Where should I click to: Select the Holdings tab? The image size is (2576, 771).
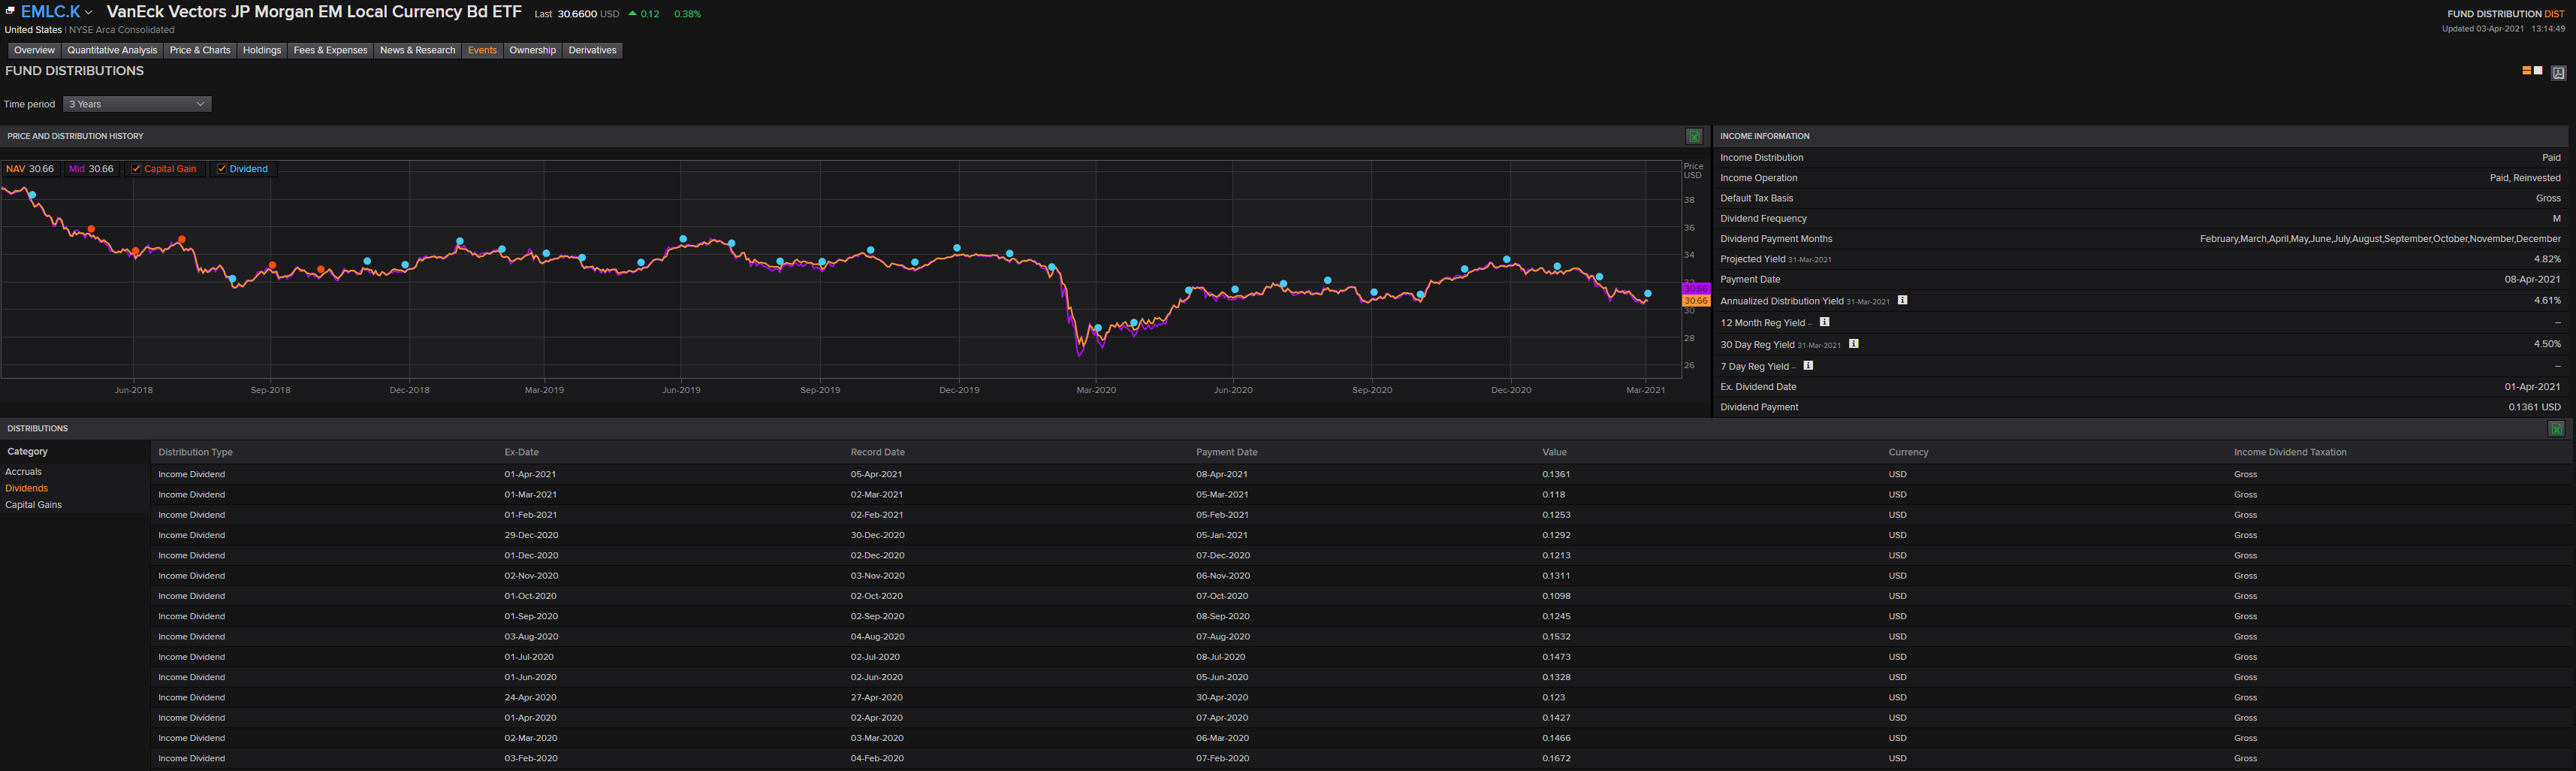tap(262, 50)
